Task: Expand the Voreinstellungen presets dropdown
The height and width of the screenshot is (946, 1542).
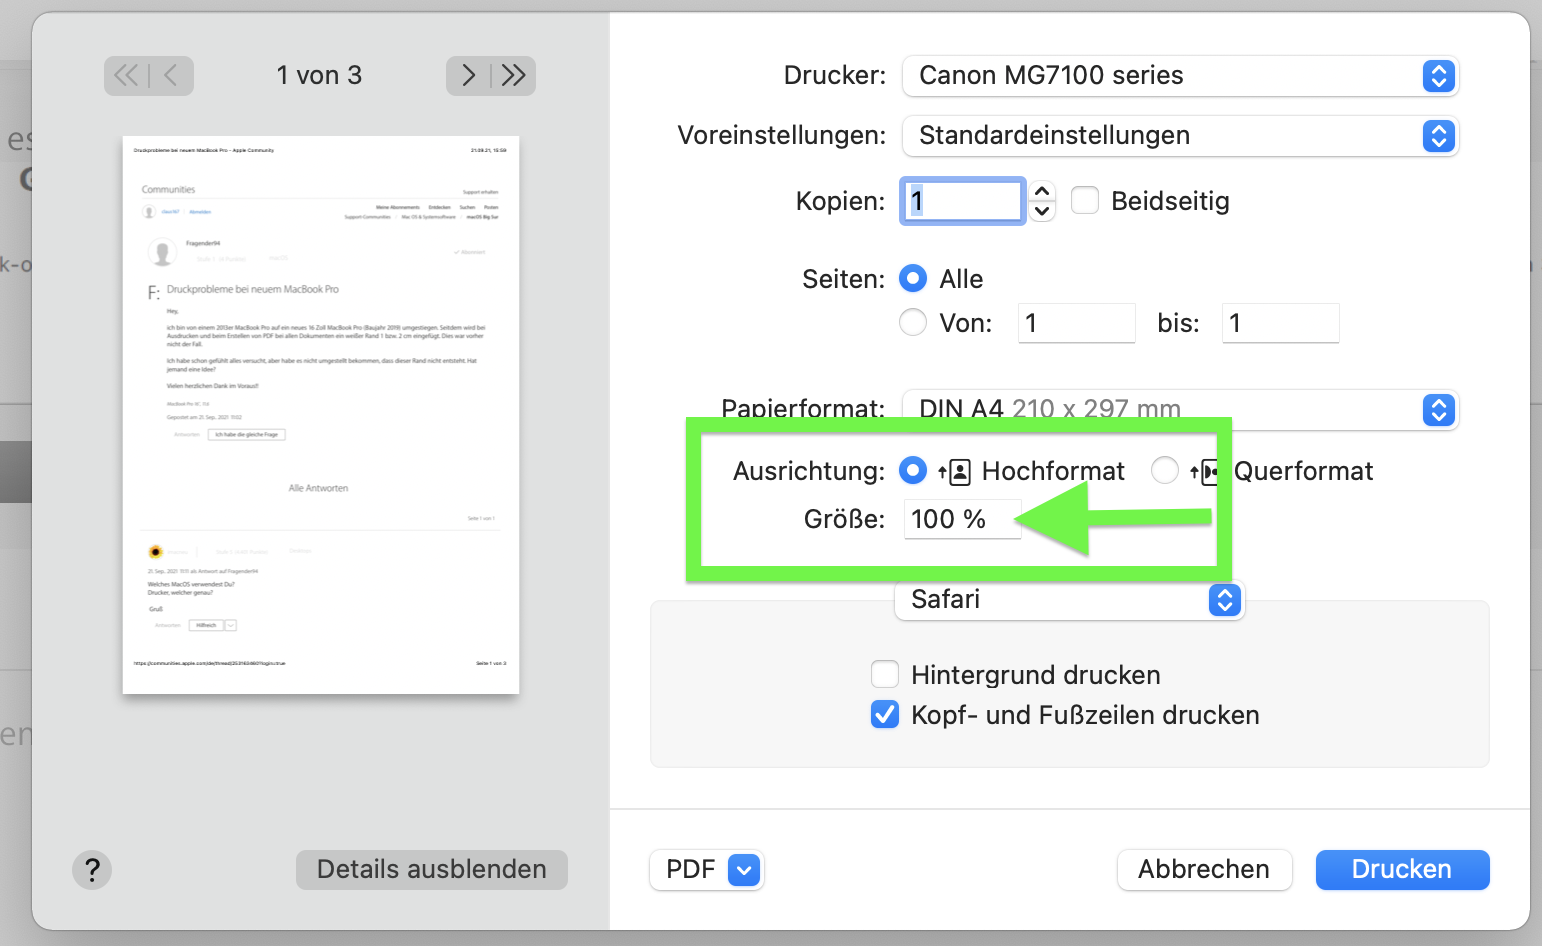Action: 1180,136
